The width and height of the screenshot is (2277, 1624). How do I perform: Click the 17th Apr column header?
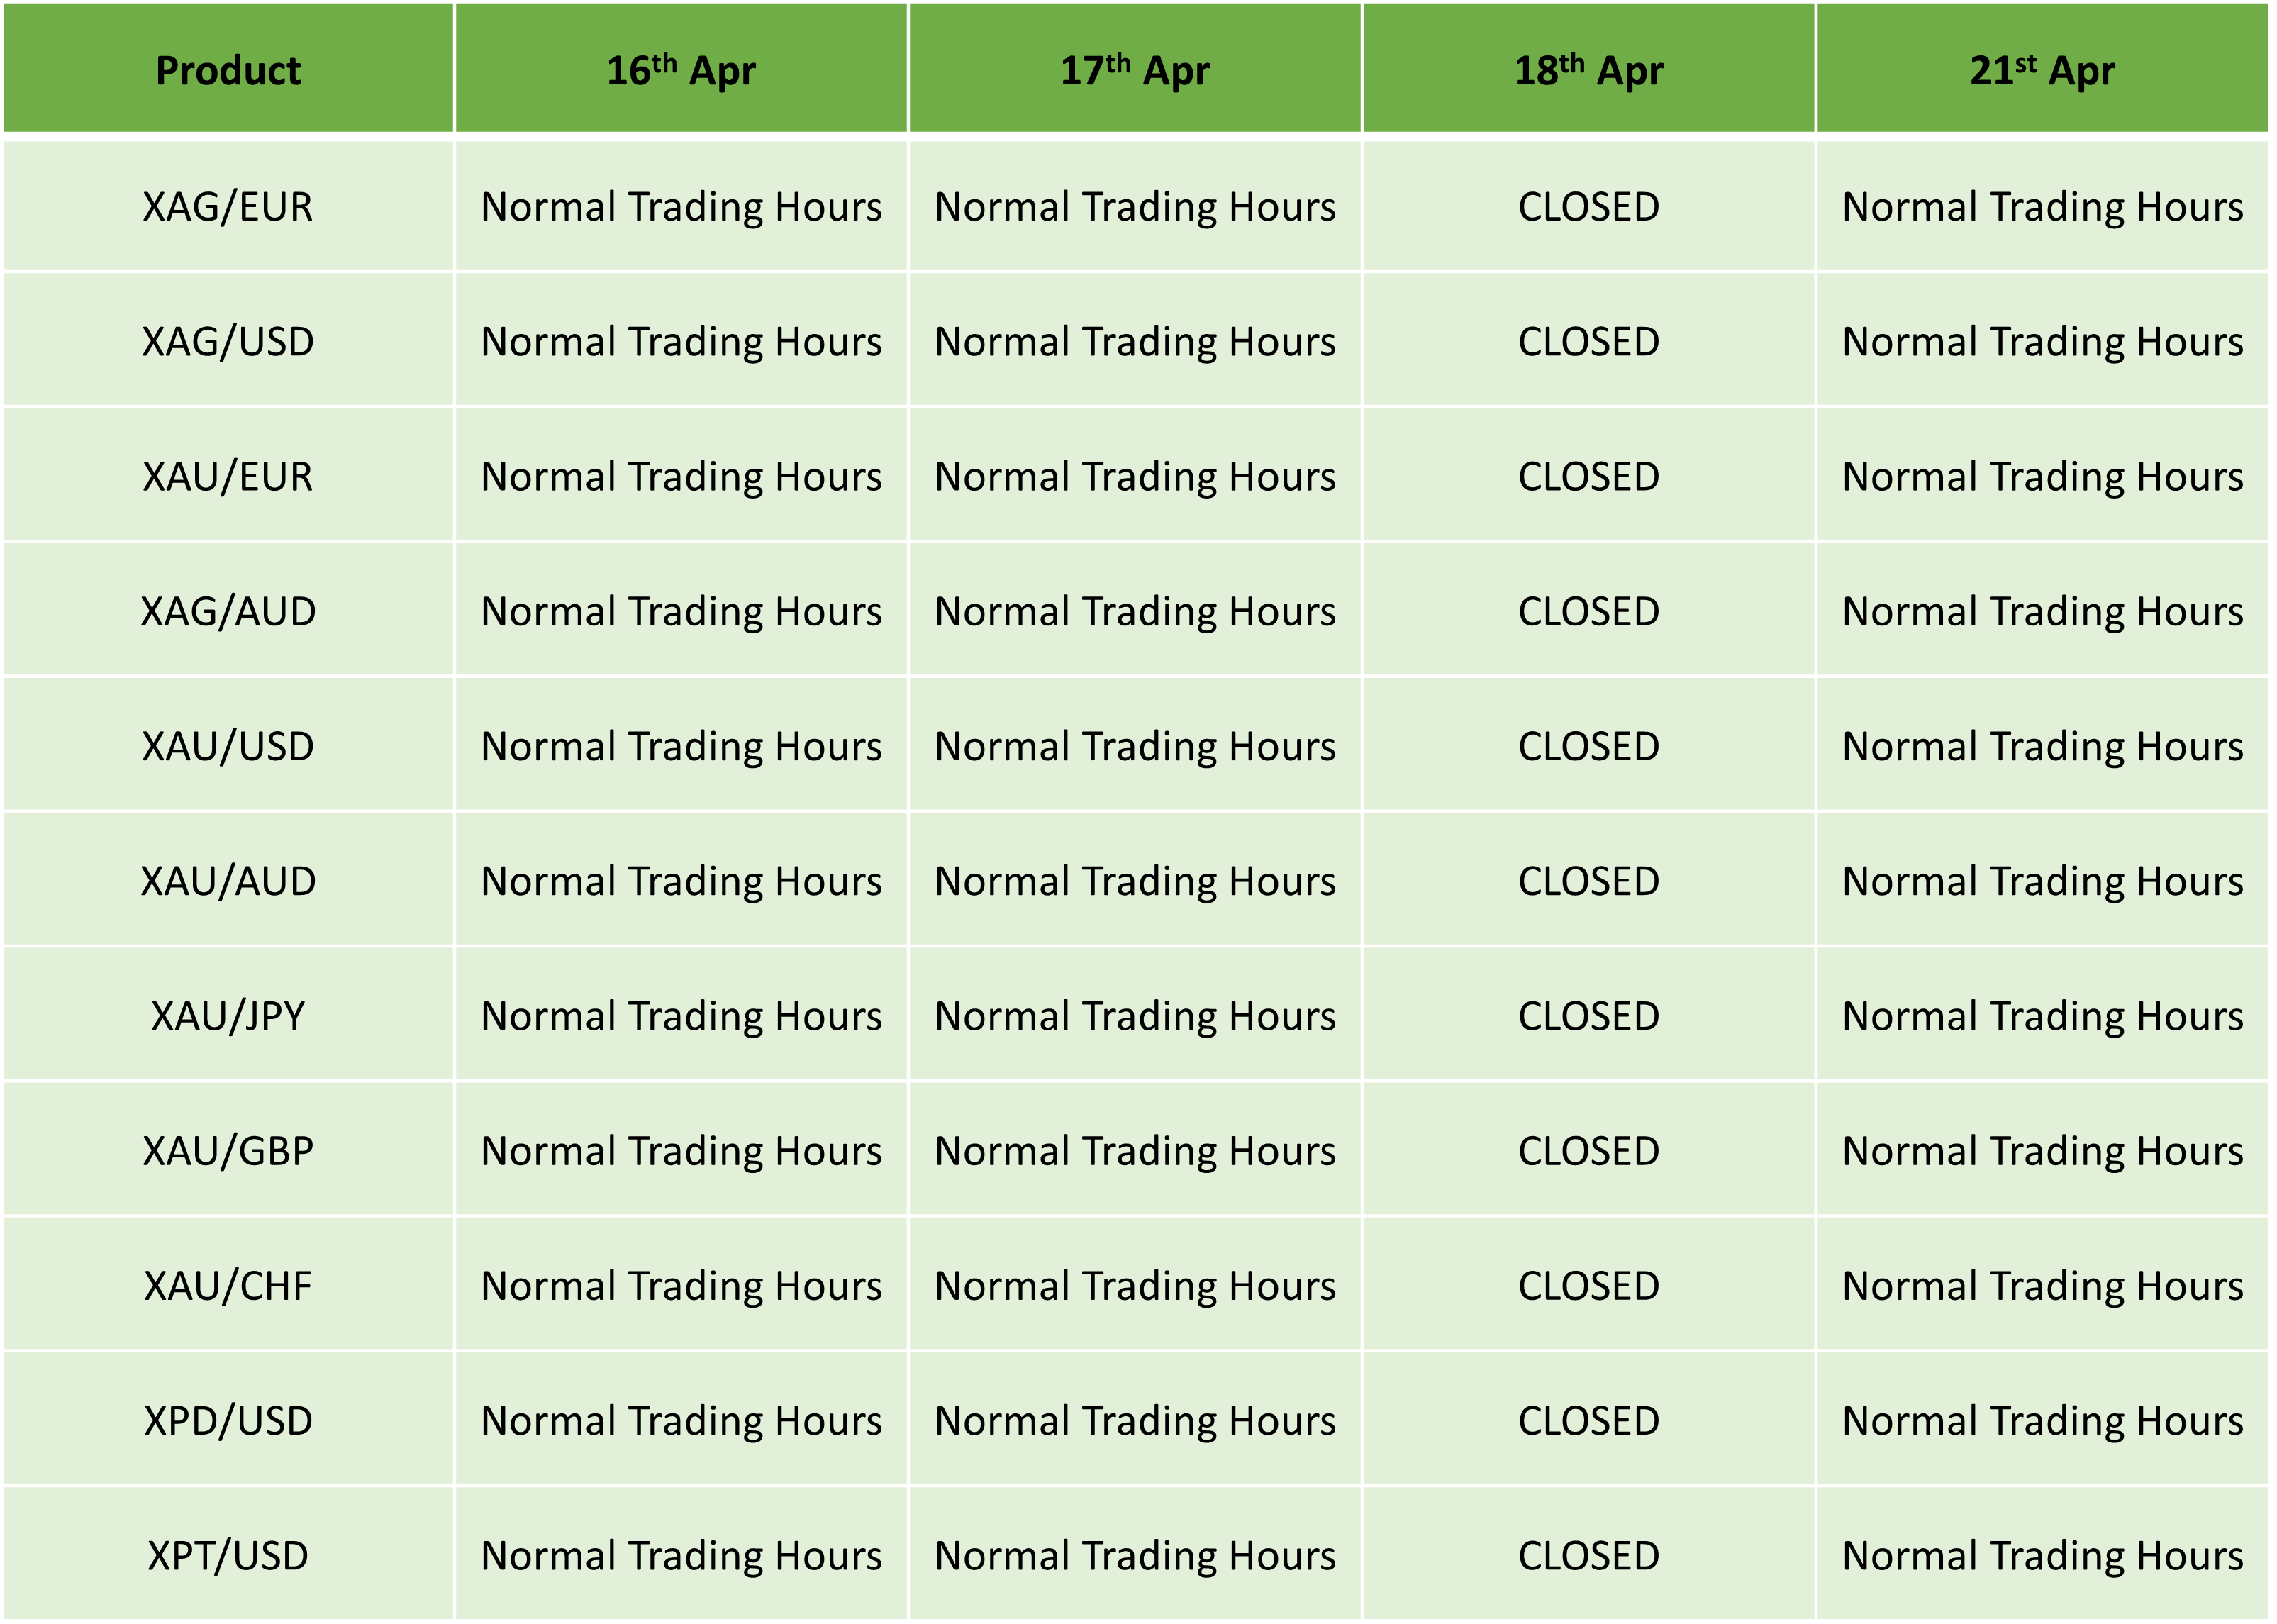[x=1135, y=68]
